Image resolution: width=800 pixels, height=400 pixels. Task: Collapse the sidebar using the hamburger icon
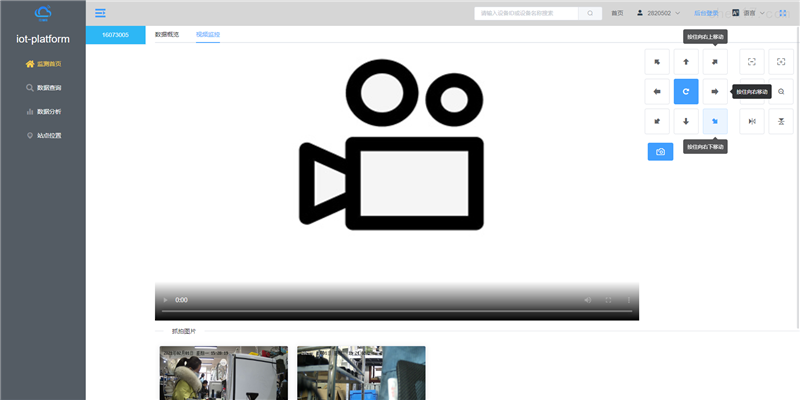tap(100, 13)
